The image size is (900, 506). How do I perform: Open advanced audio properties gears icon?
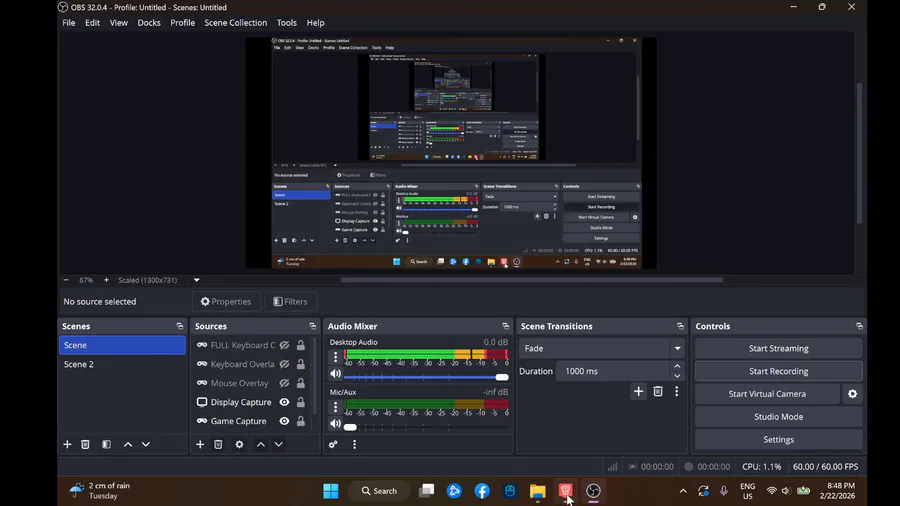pyautogui.click(x=333, y=445)
